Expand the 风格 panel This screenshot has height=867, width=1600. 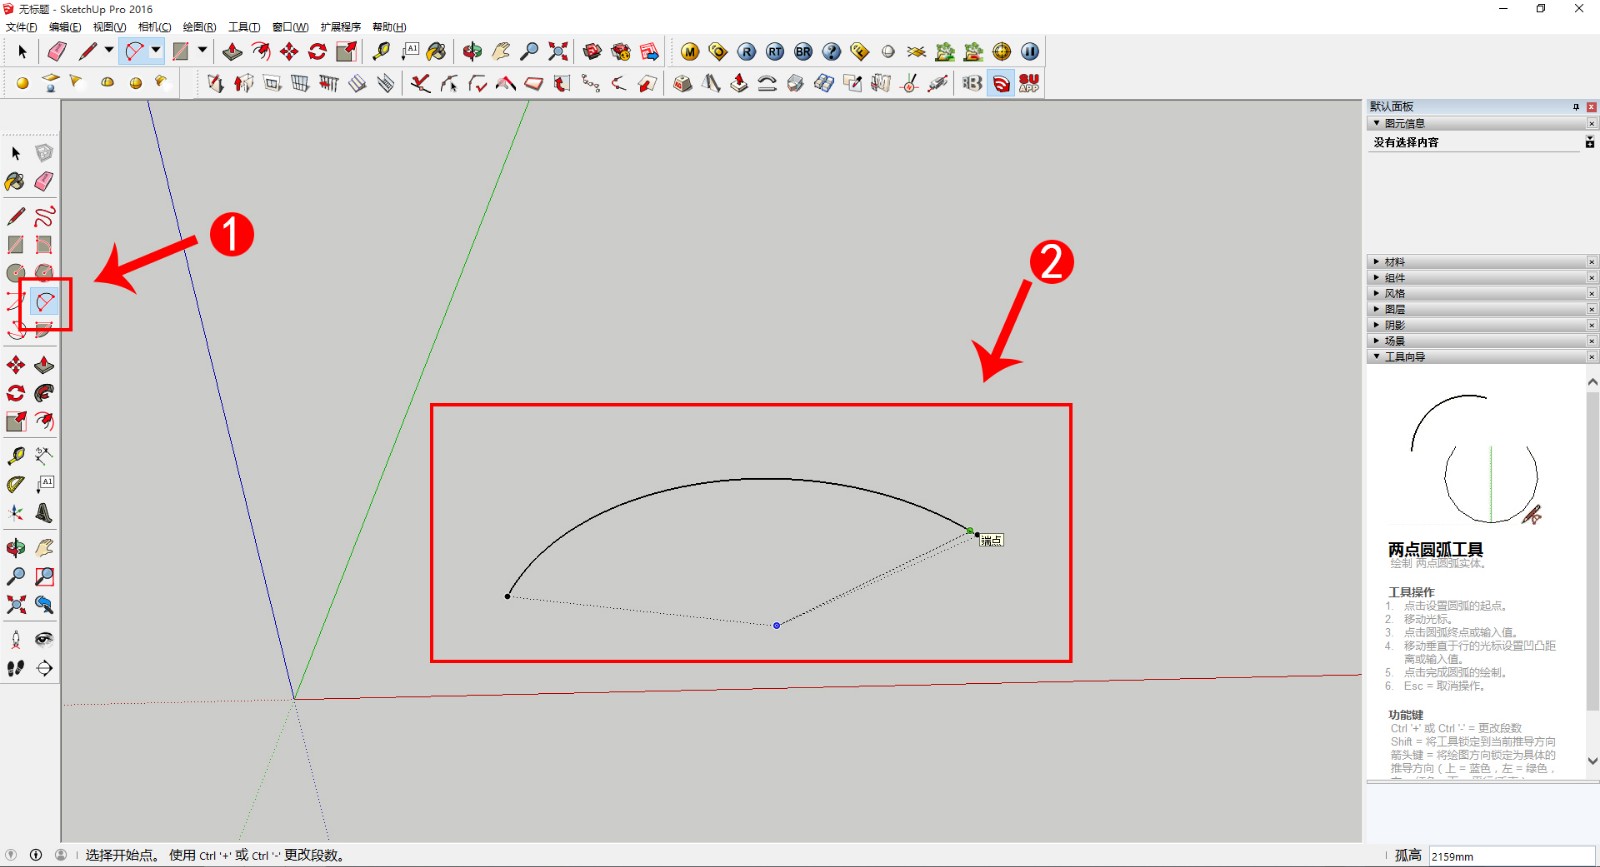tap(1377, 293)
